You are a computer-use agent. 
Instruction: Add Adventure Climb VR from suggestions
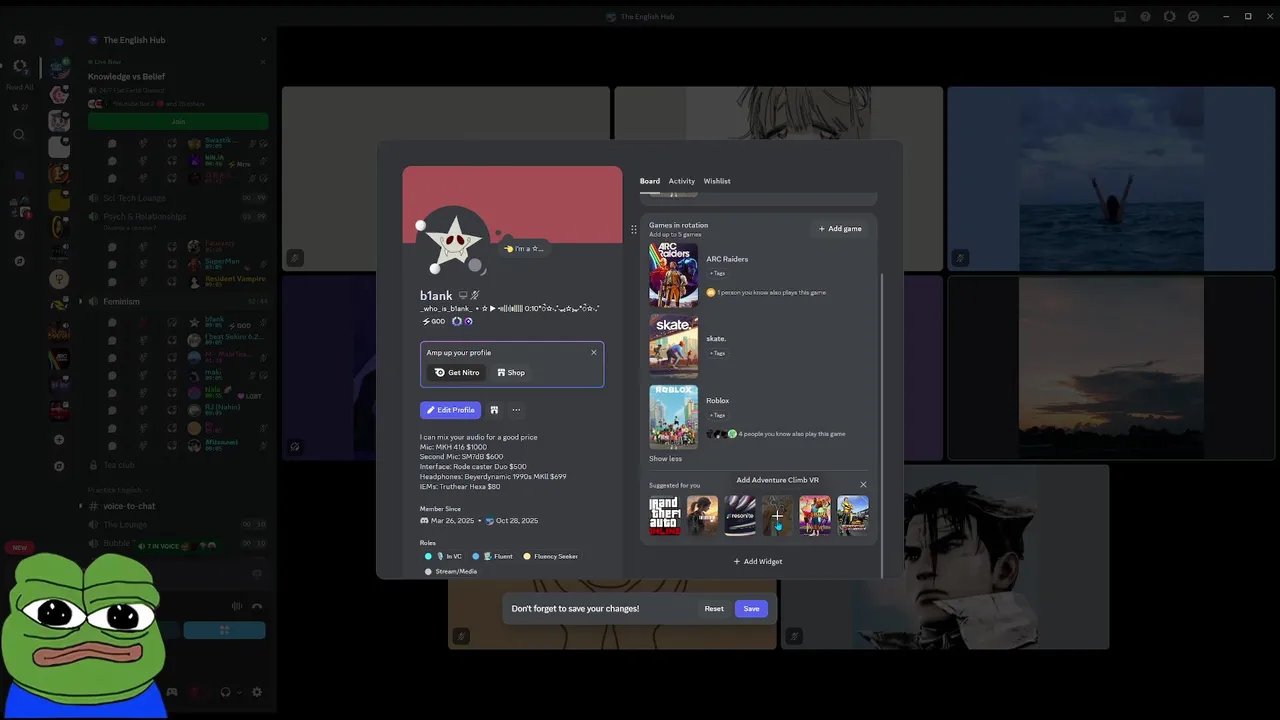tap(777, 516)
